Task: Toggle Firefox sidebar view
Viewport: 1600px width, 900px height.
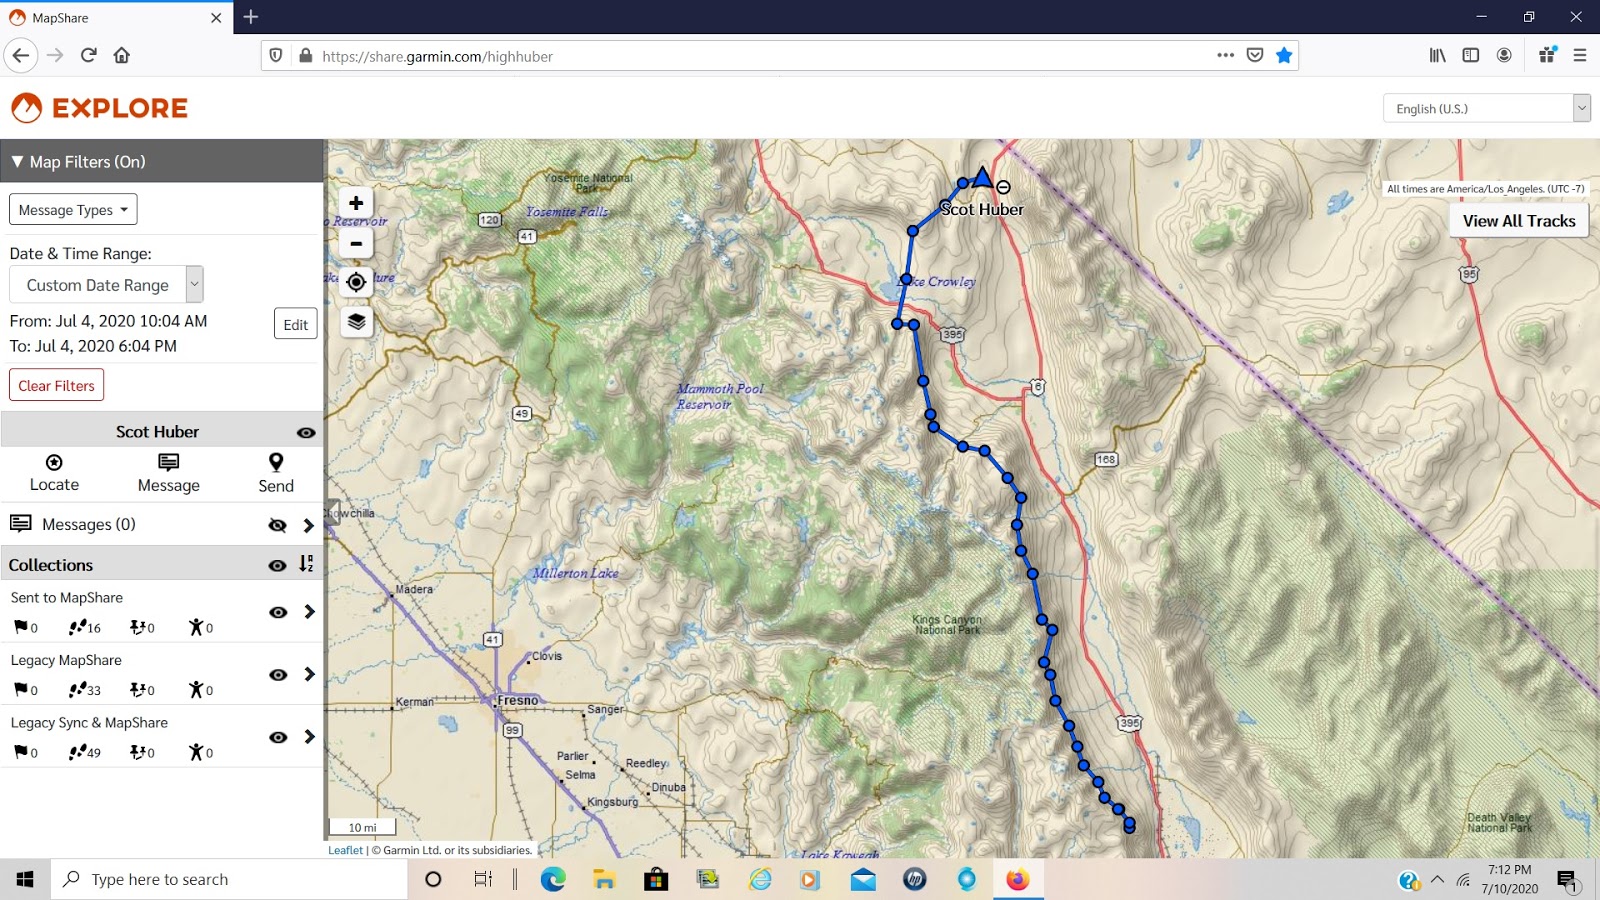Action: pos(1470,56)
